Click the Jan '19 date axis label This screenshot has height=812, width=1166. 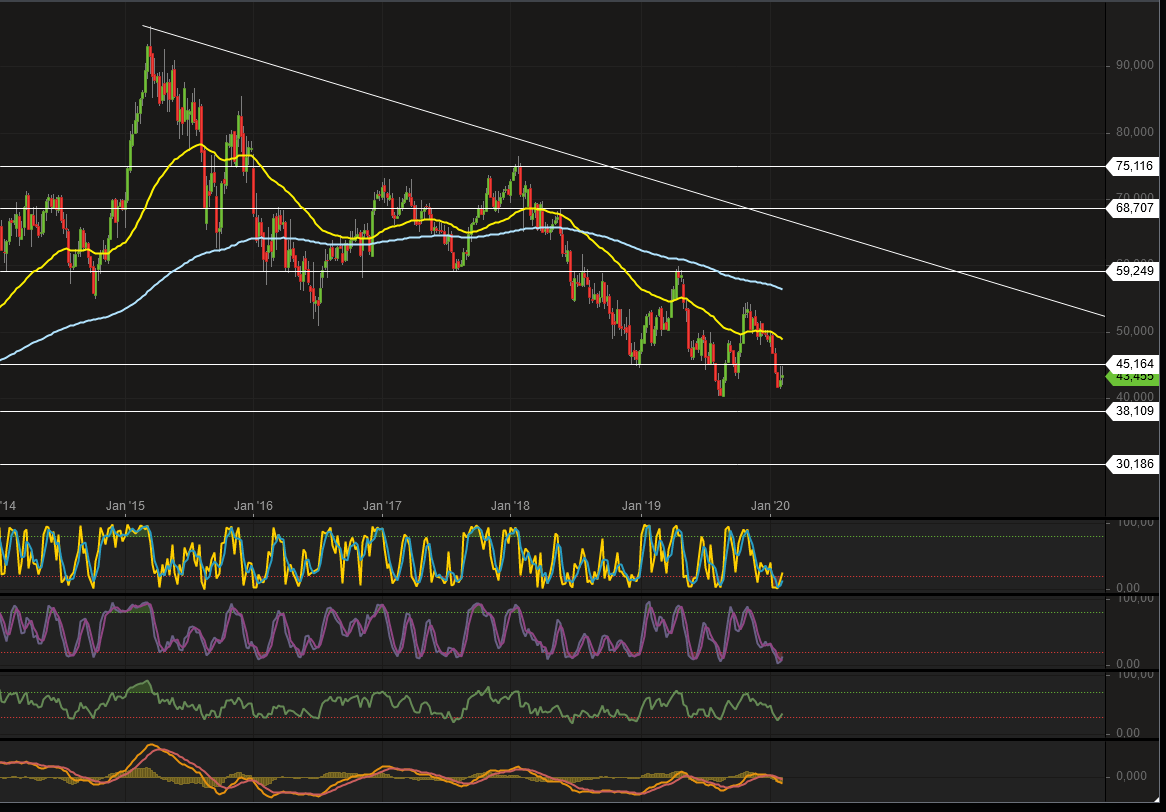(641, 506)
